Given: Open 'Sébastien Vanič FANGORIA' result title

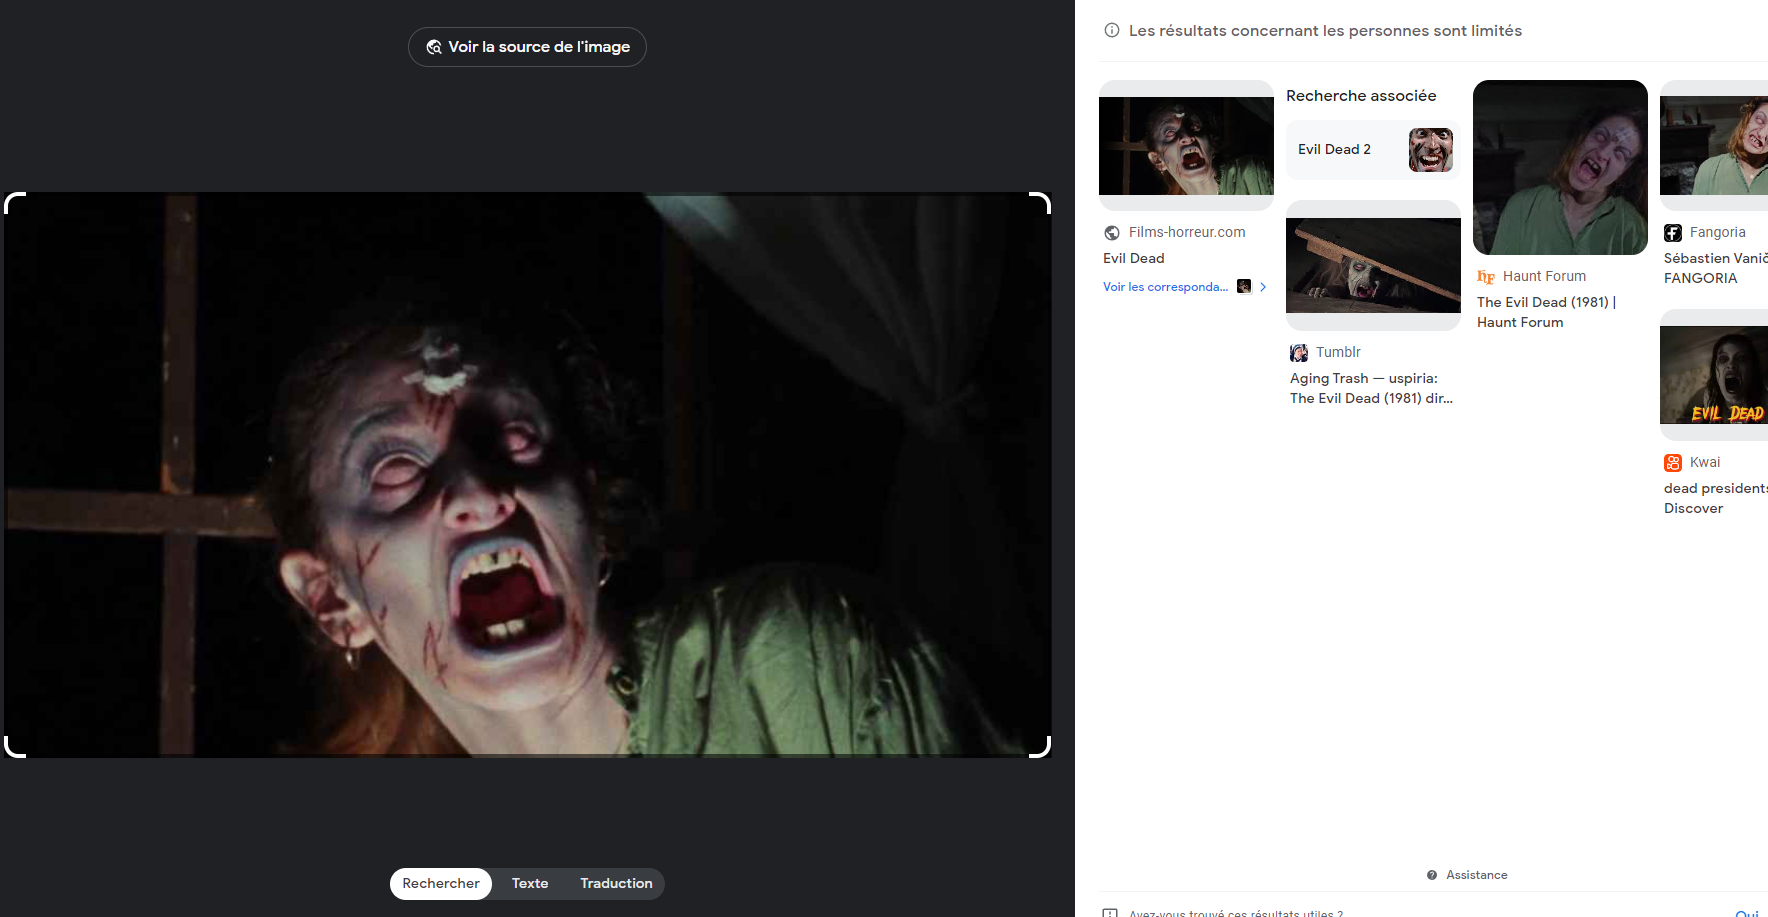Looking at the screenshot, I should coord(1715,268).
